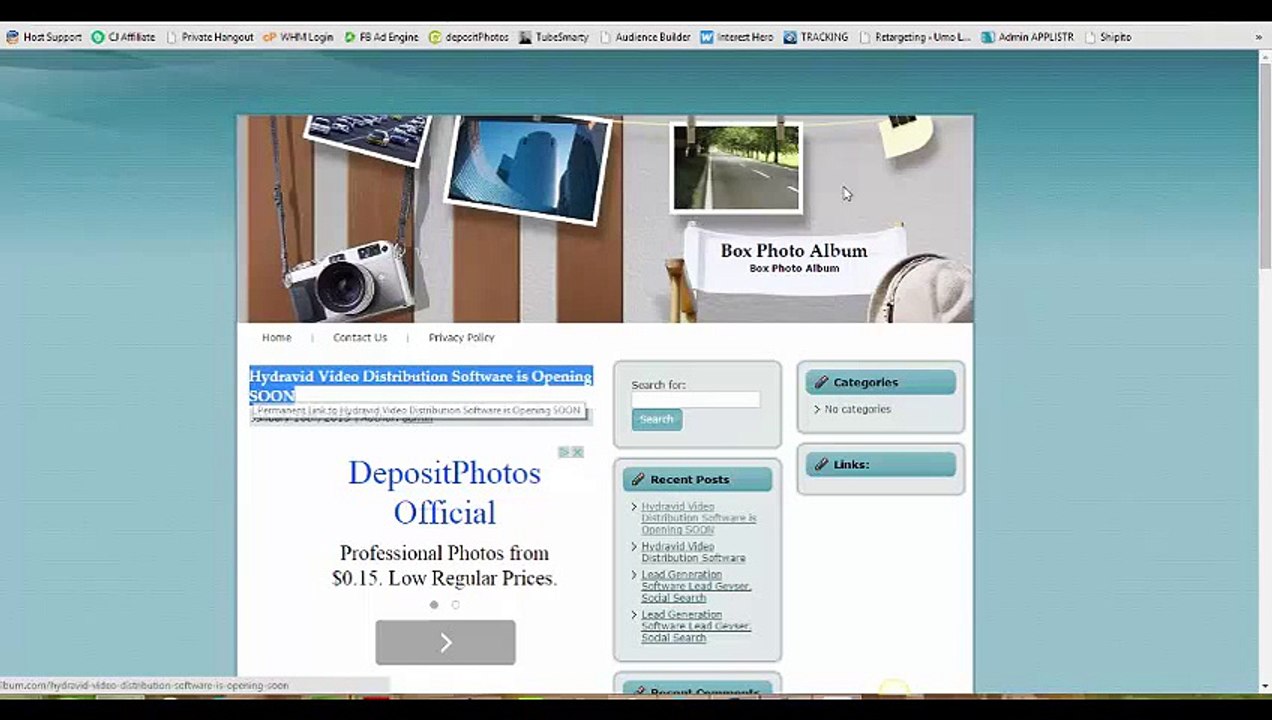Open the FB Ad Engine bookmark
This screenshot has width=1272, height=720.
(381, 37)
